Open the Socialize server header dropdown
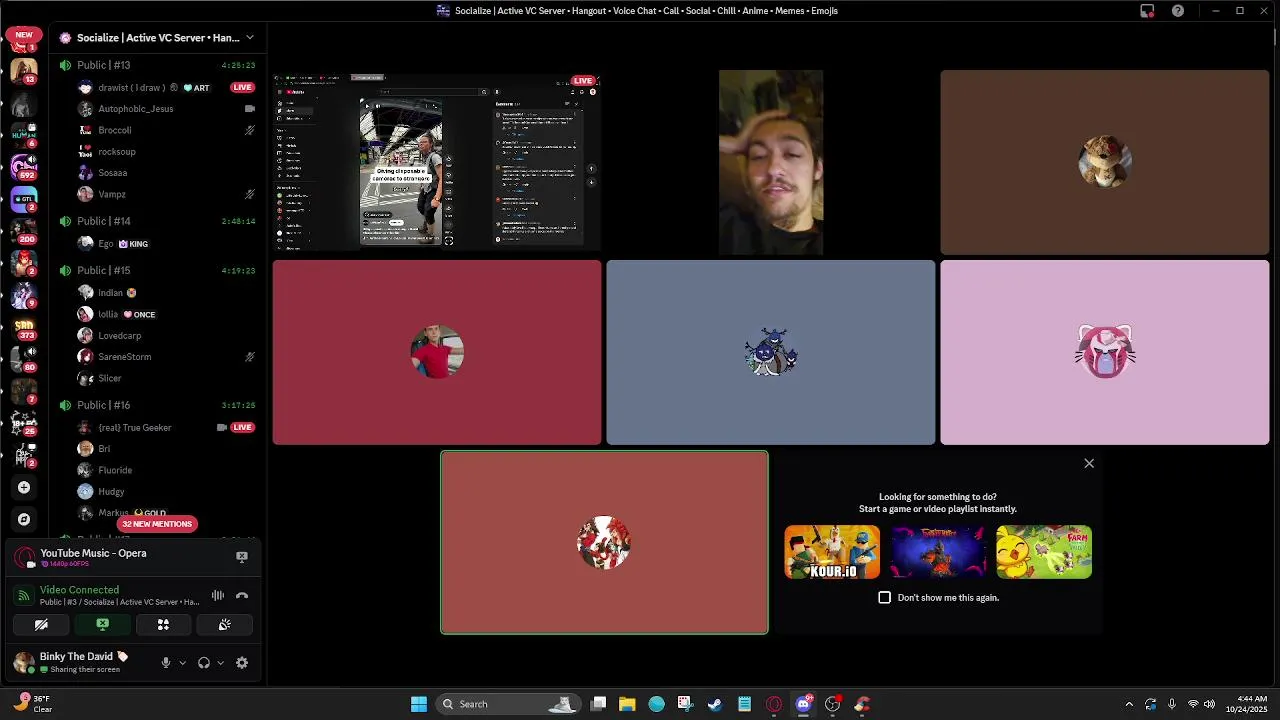Screen dimensions: 1280x720 156,38
